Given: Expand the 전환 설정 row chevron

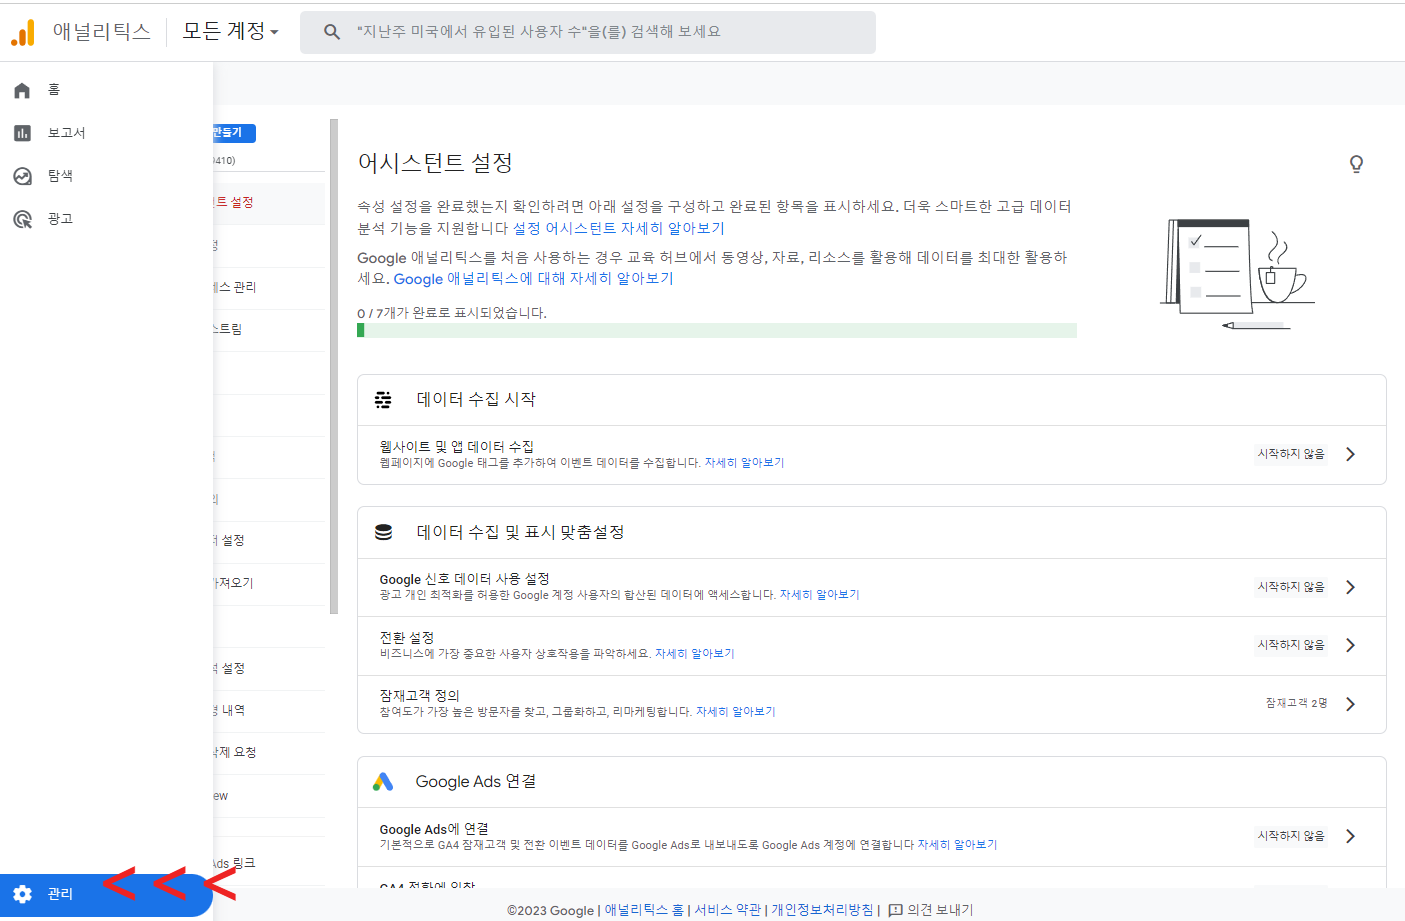Looking at the screenshot, I should pyautogui.click(x=1350, y=645).
